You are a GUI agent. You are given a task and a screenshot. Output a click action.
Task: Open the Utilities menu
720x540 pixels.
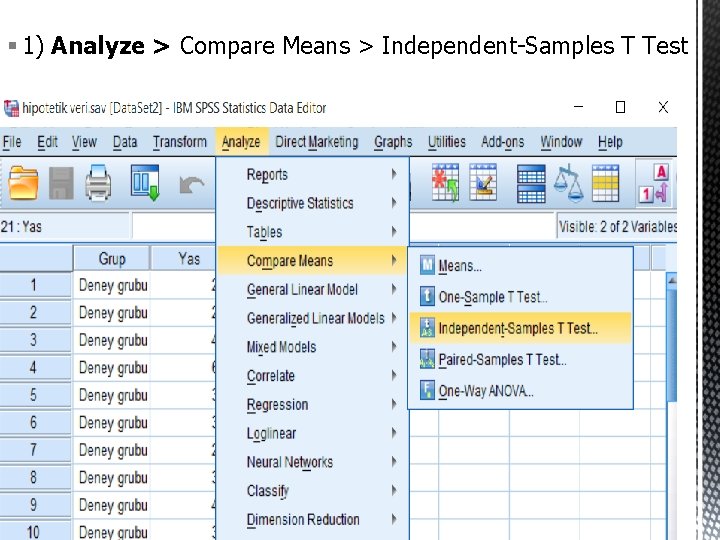point(447,142)
